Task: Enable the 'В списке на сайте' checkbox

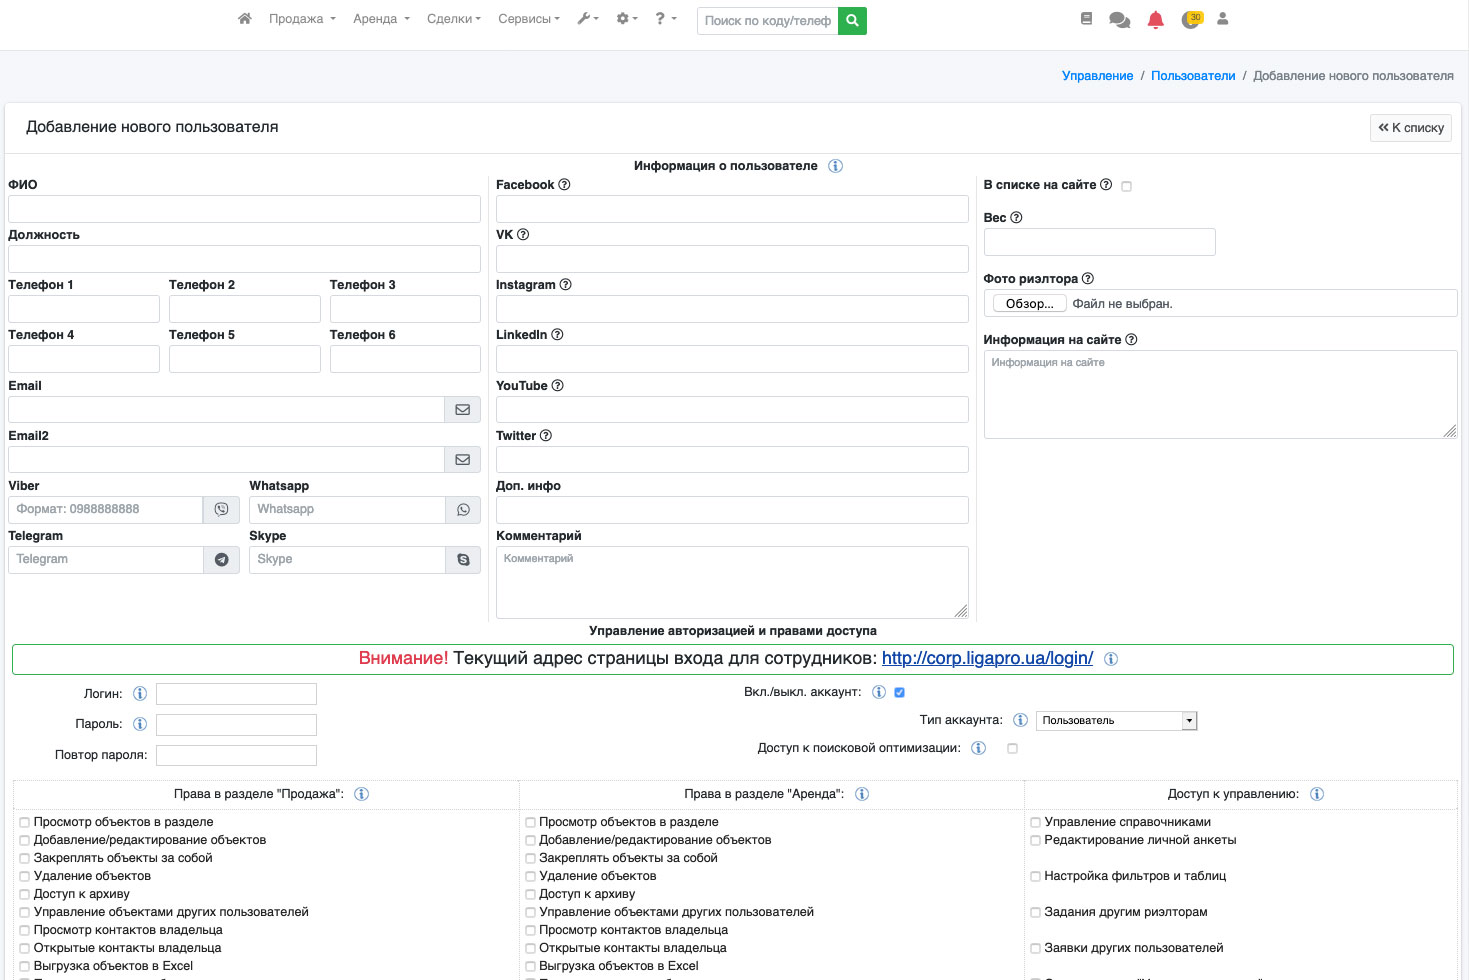Action: tap(1126, 186)
